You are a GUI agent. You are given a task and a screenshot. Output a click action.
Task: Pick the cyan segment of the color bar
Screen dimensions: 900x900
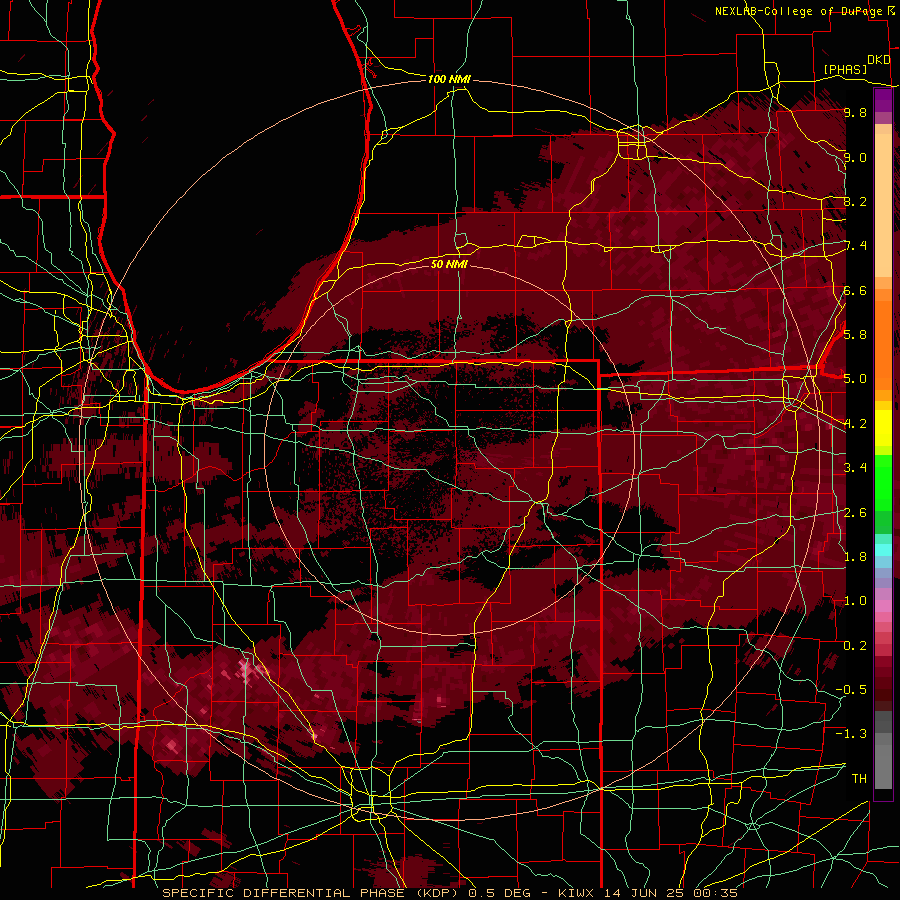(x=883, y=550)
